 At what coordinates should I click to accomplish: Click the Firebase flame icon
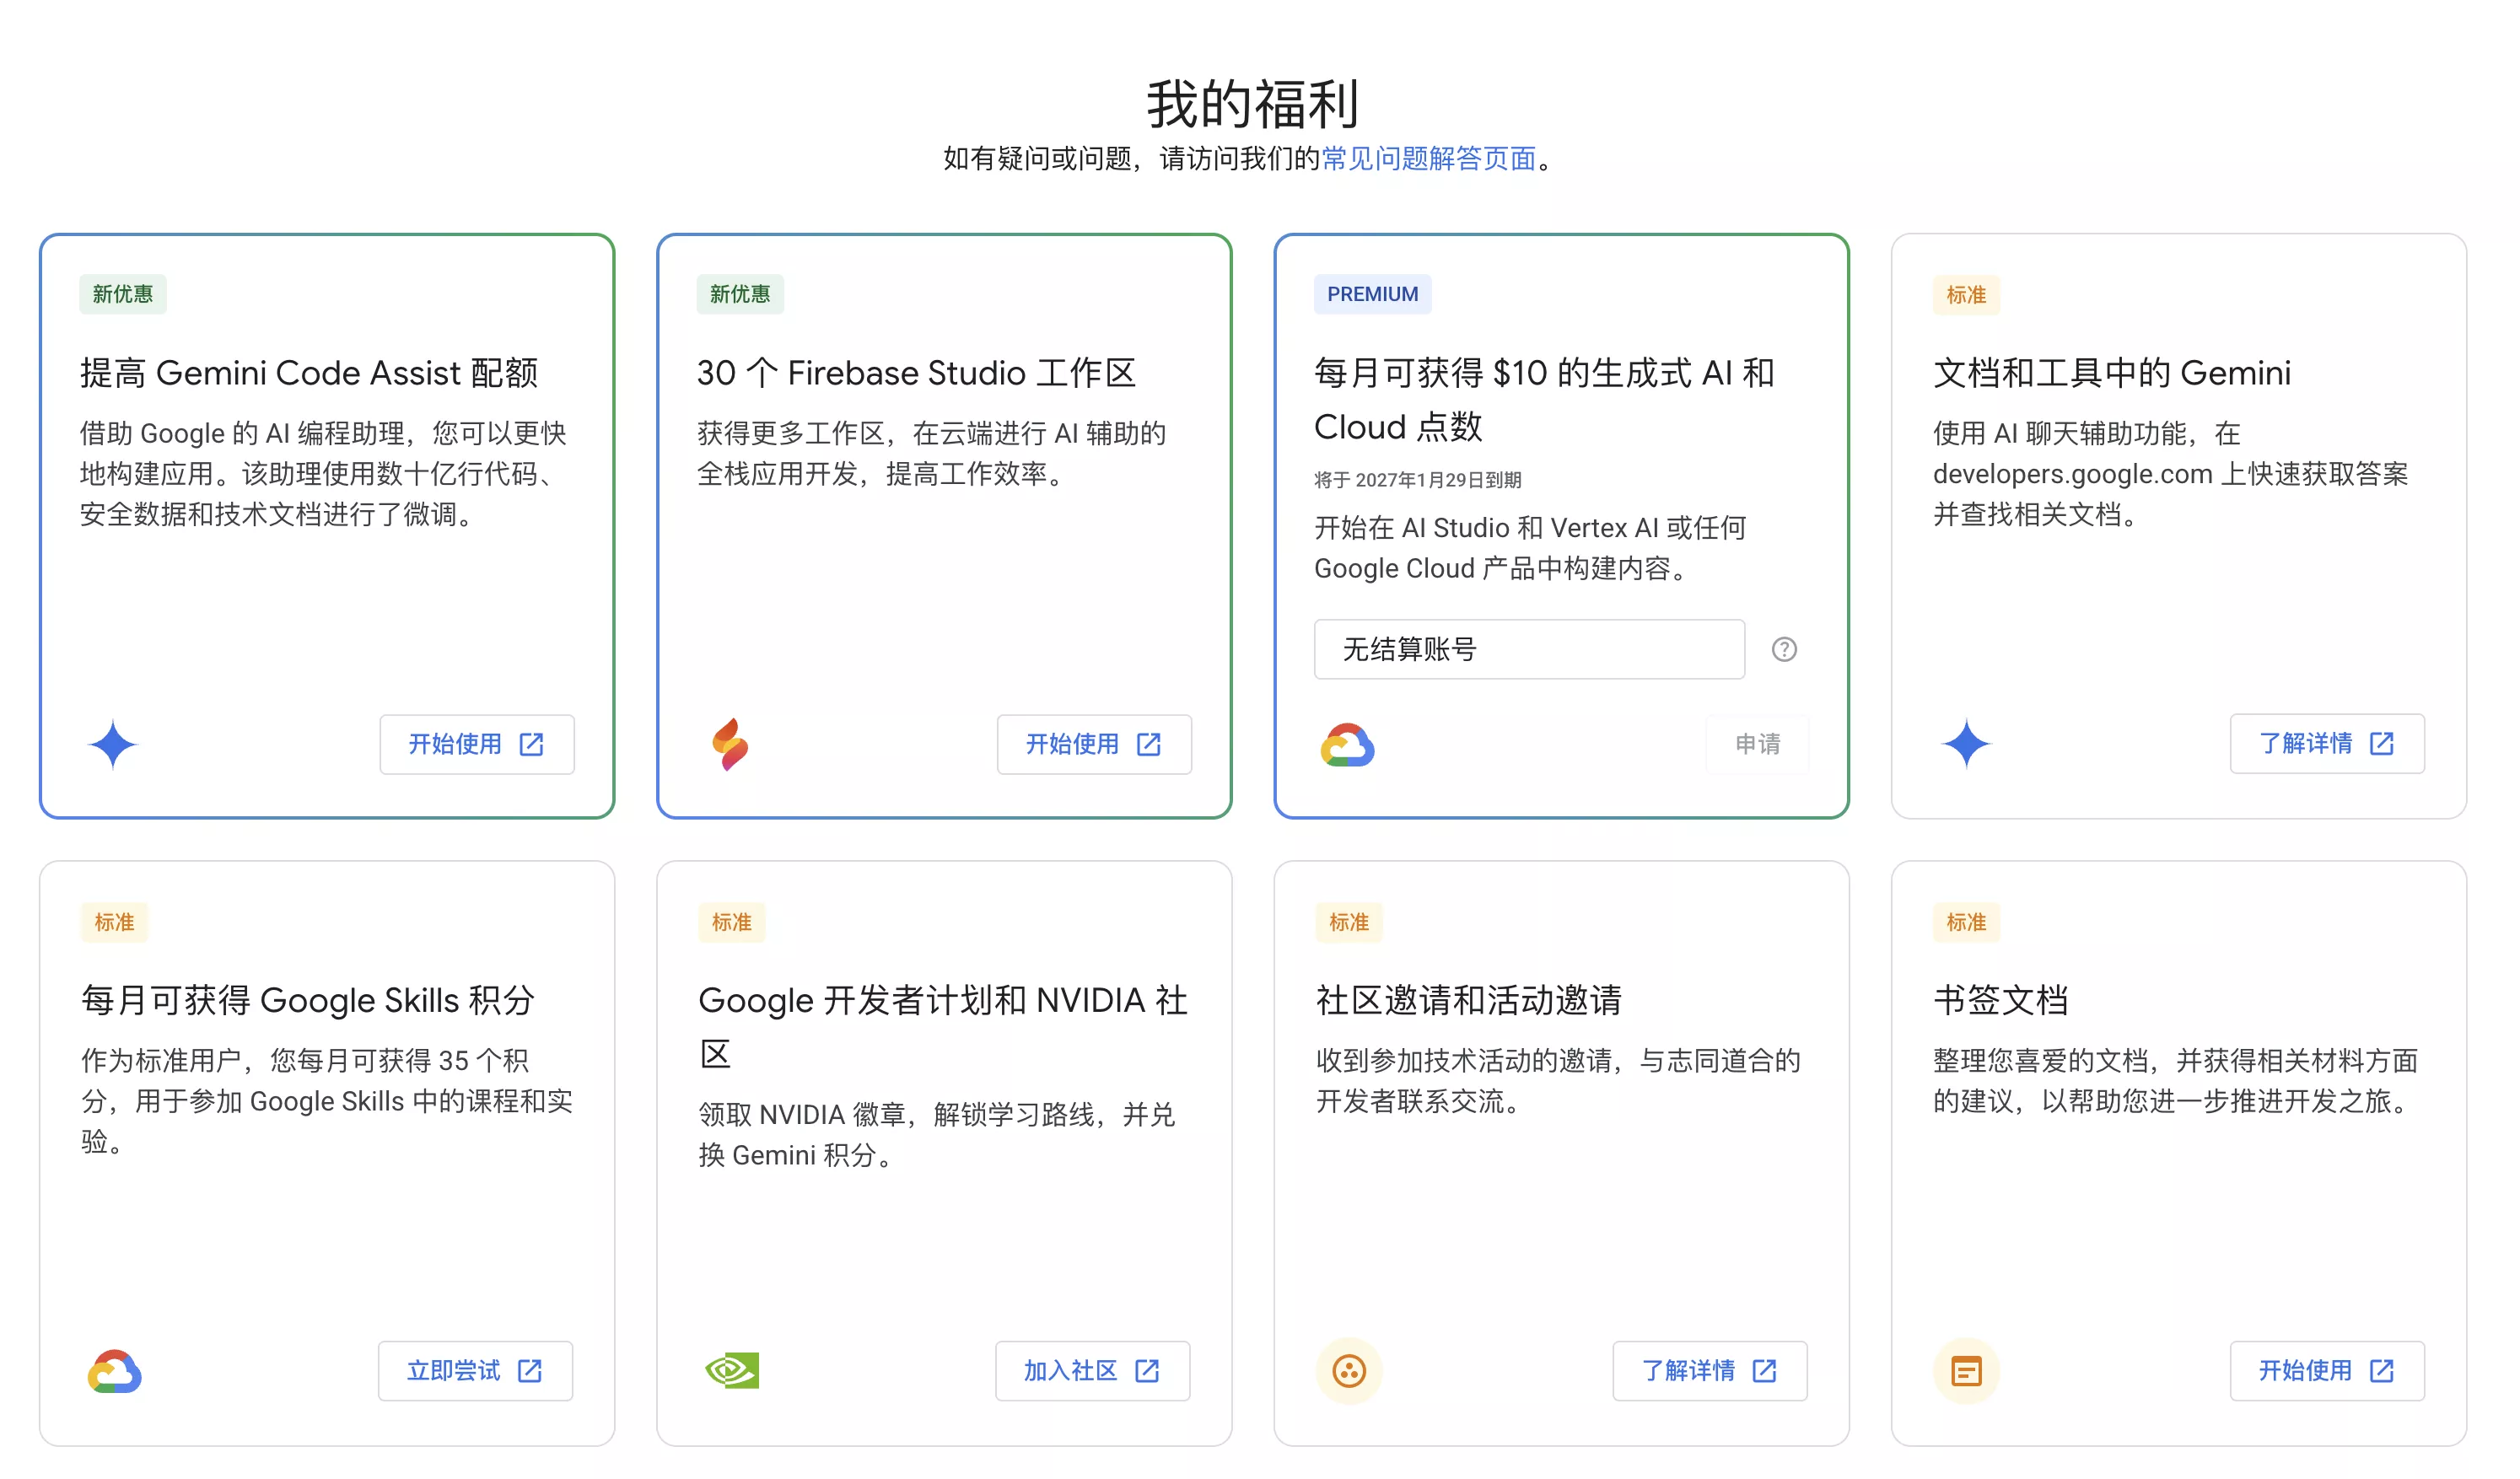[731, 744]
